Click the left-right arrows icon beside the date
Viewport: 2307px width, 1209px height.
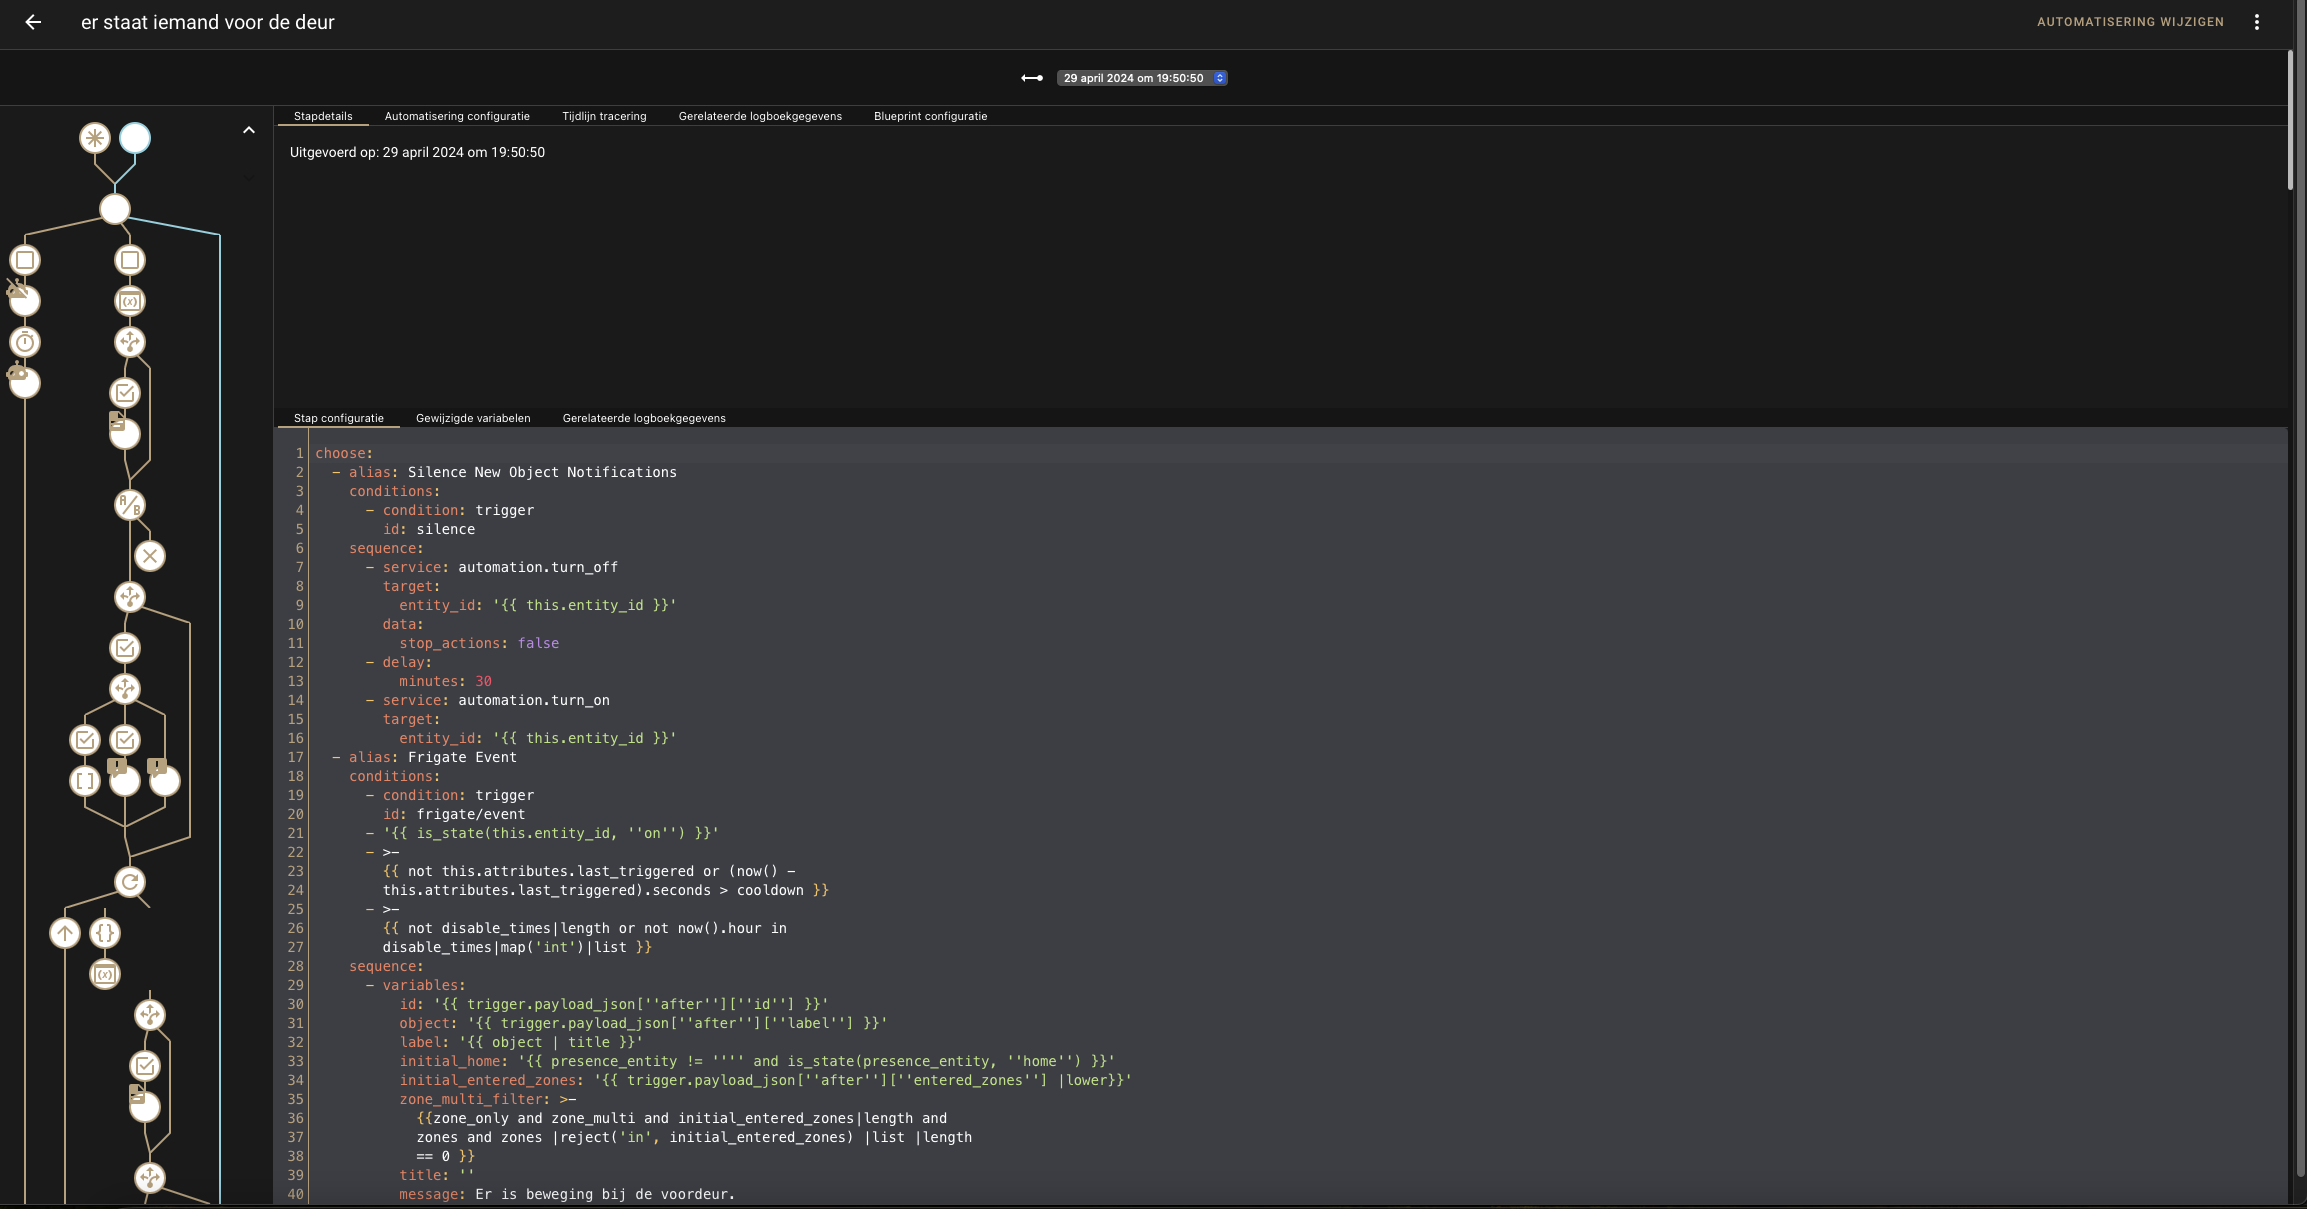1032,78
